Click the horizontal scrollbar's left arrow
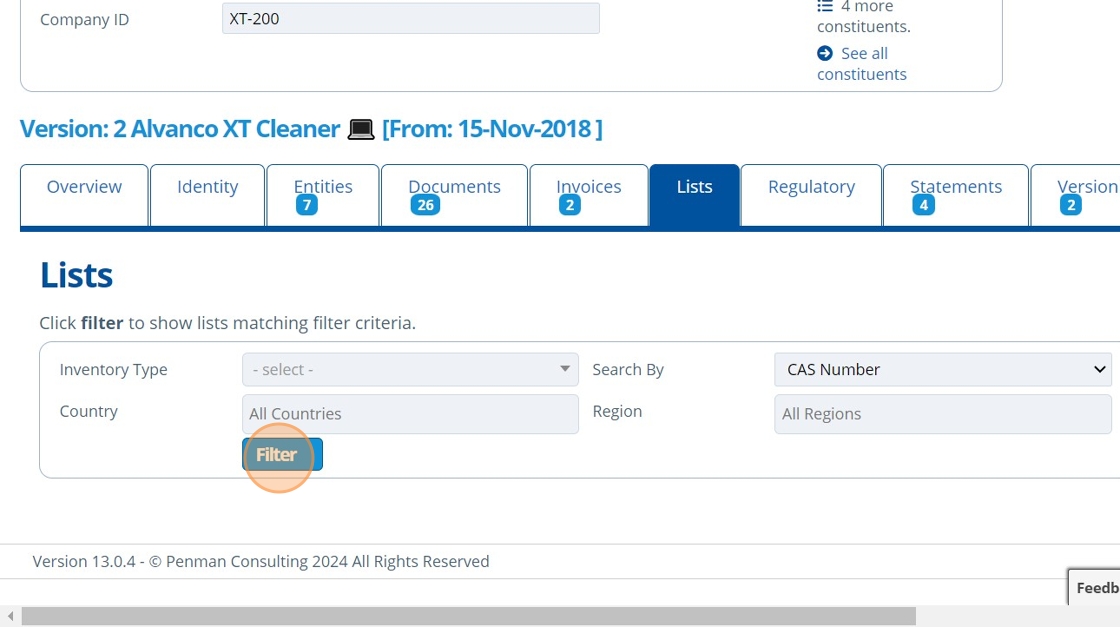Image resolution: width=1120 pixels, height=627 pixels. (x=11, y=617)
